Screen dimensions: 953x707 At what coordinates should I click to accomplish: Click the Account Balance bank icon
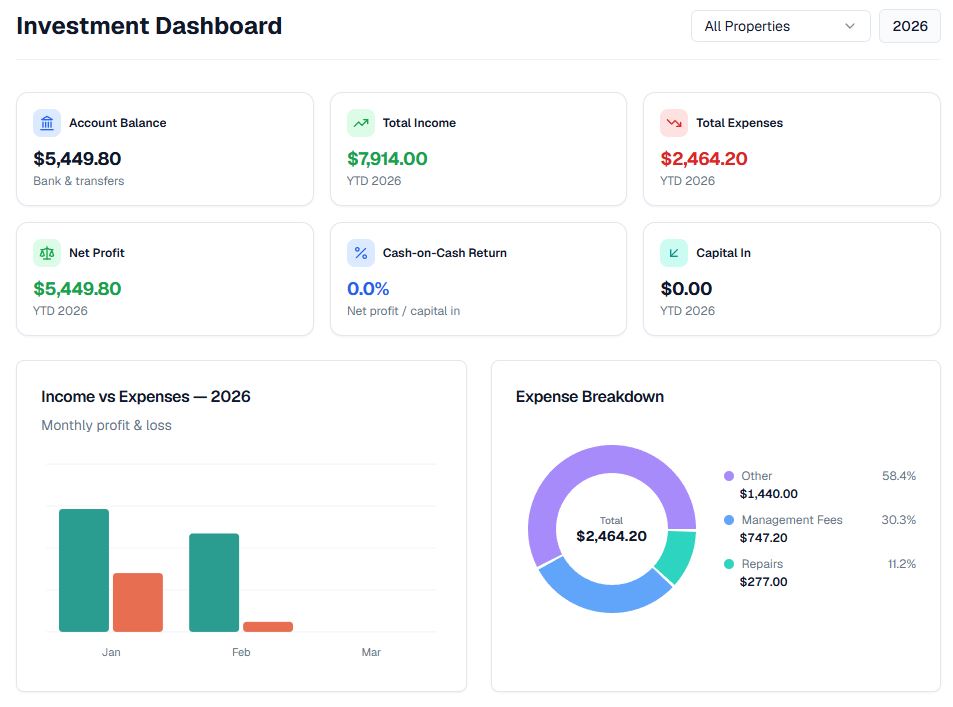pyautogui.click(x=46, y=122)
